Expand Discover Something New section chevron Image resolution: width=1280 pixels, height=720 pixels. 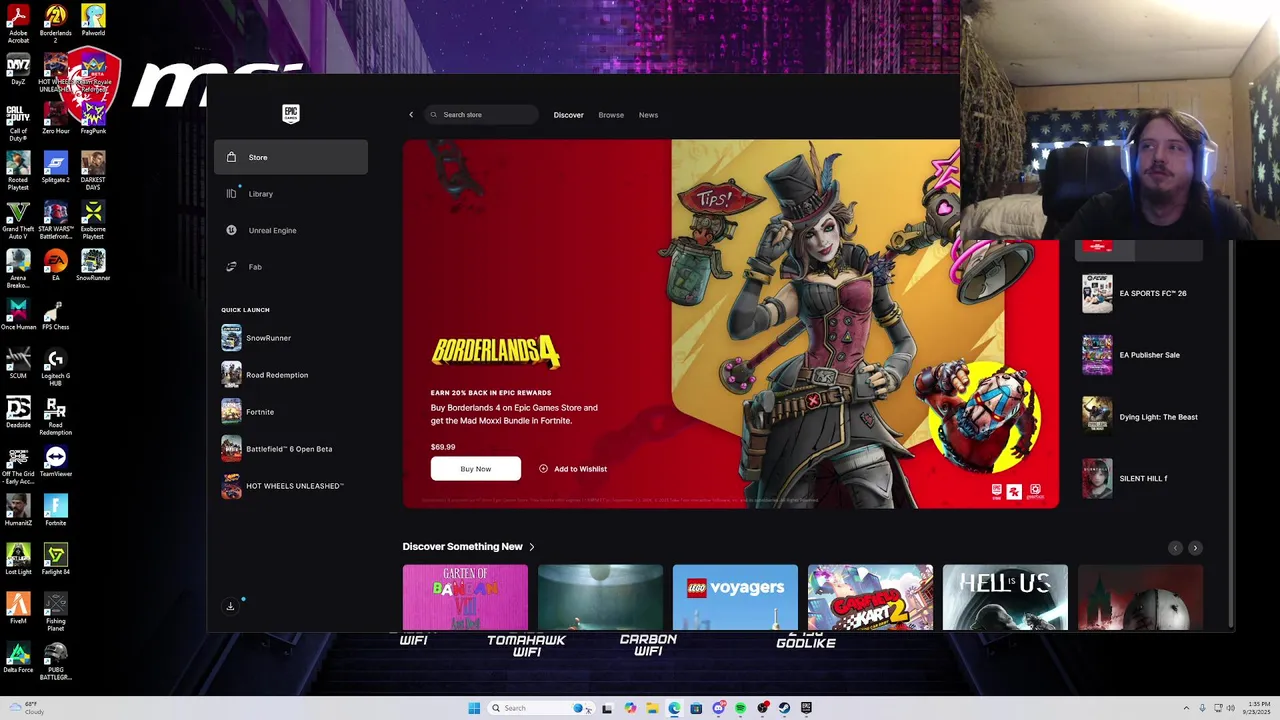coord(532,547)
